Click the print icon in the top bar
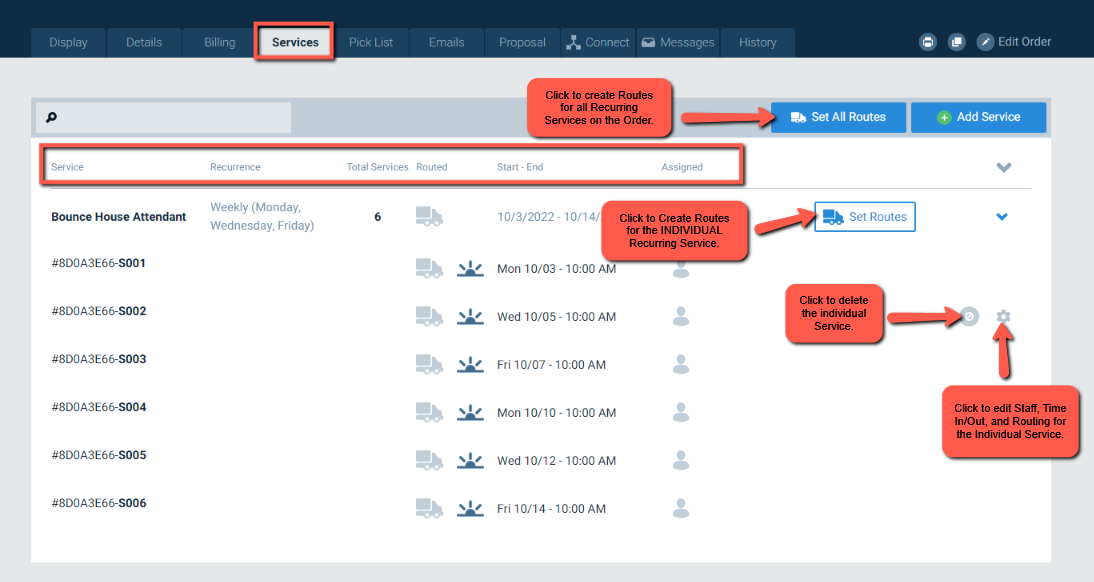 (x=928, y=41)
